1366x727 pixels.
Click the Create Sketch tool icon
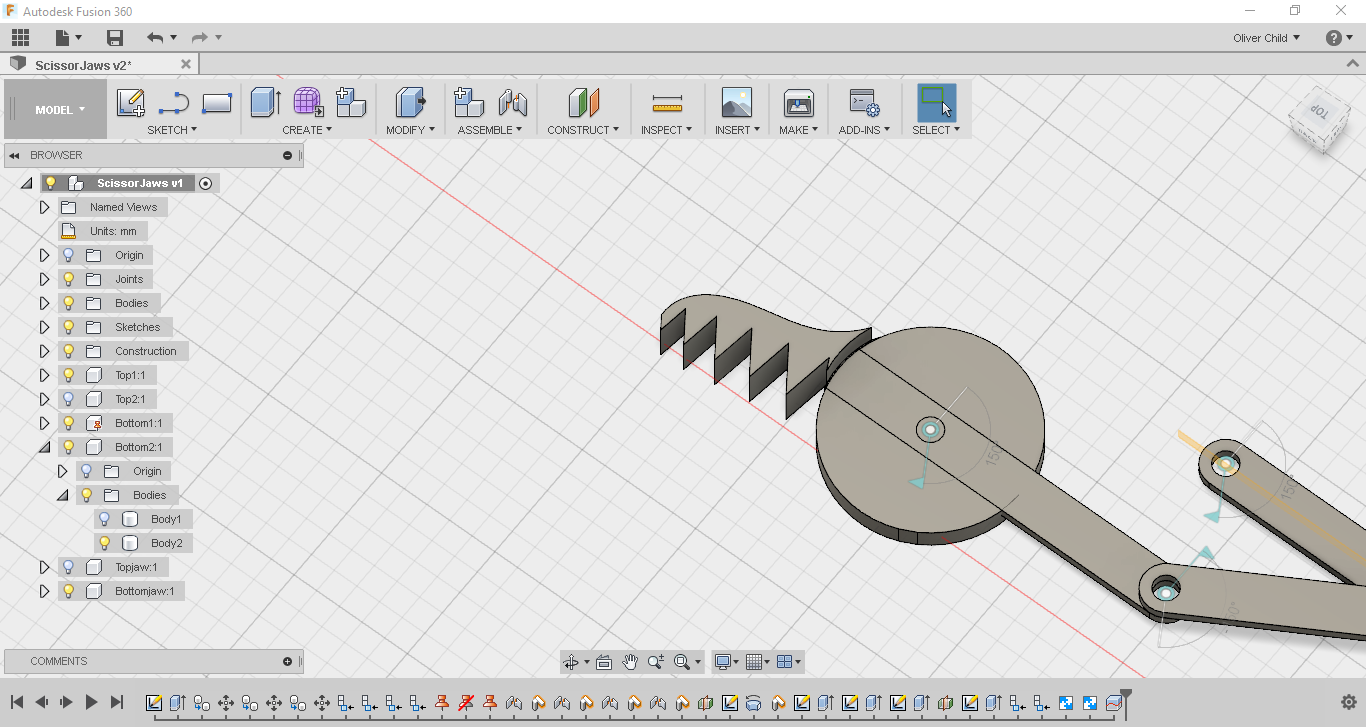[130, 103]
